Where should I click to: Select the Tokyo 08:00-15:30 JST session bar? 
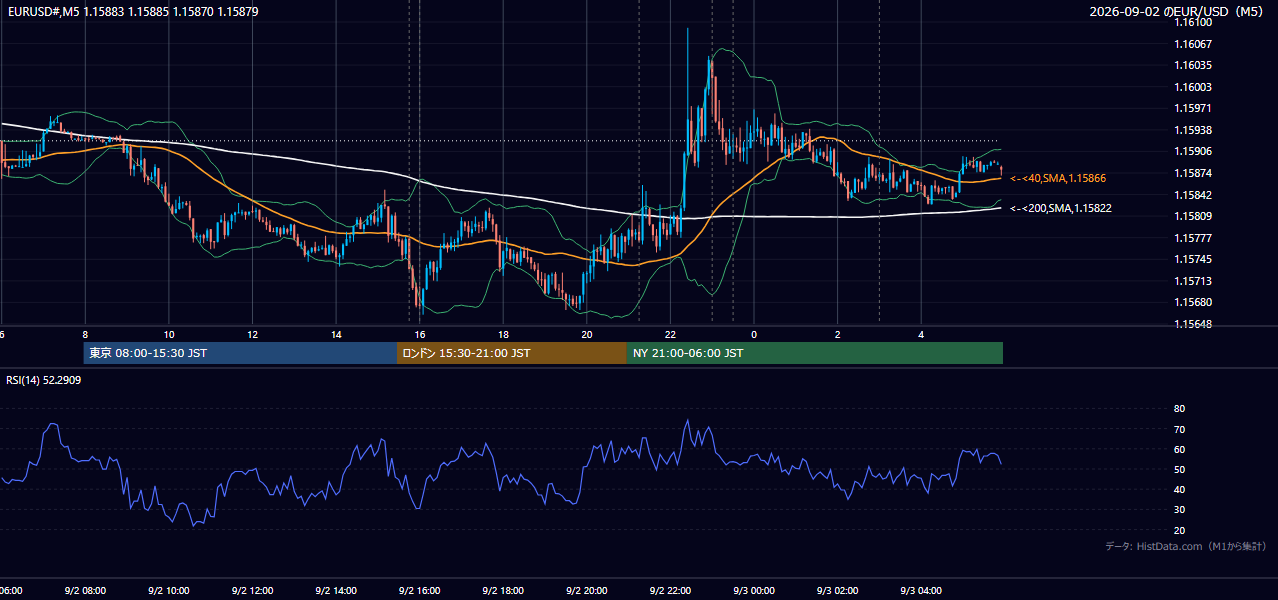pos(240,353)
